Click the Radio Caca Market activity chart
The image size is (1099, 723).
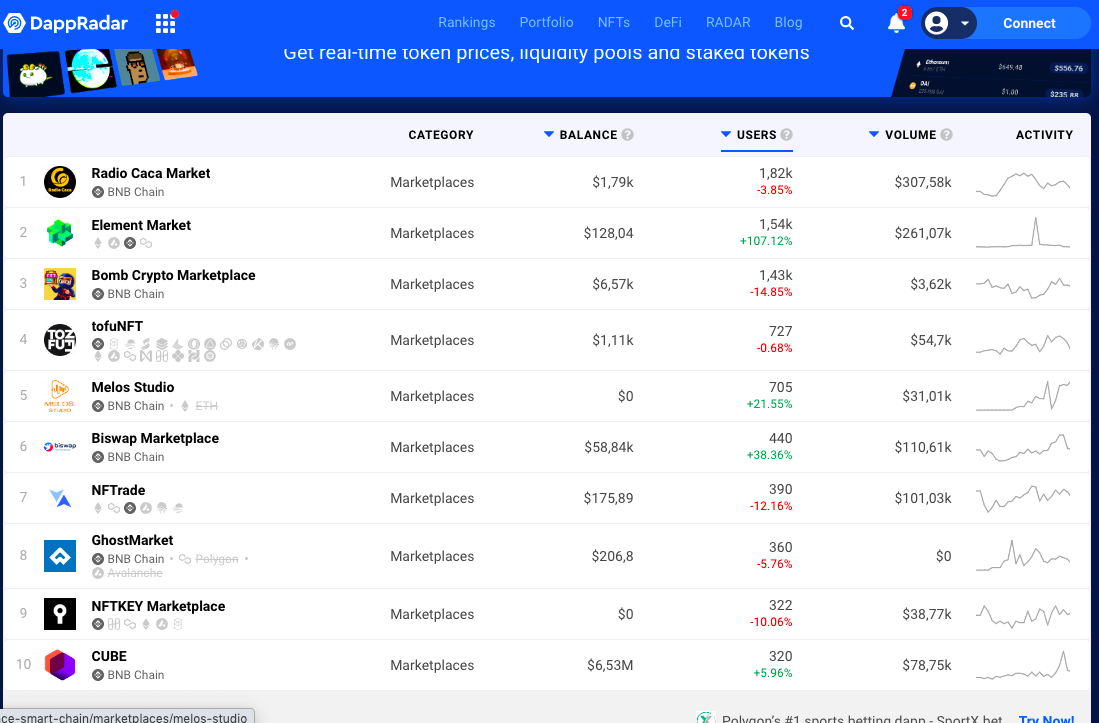click(x=1023, y=184)
